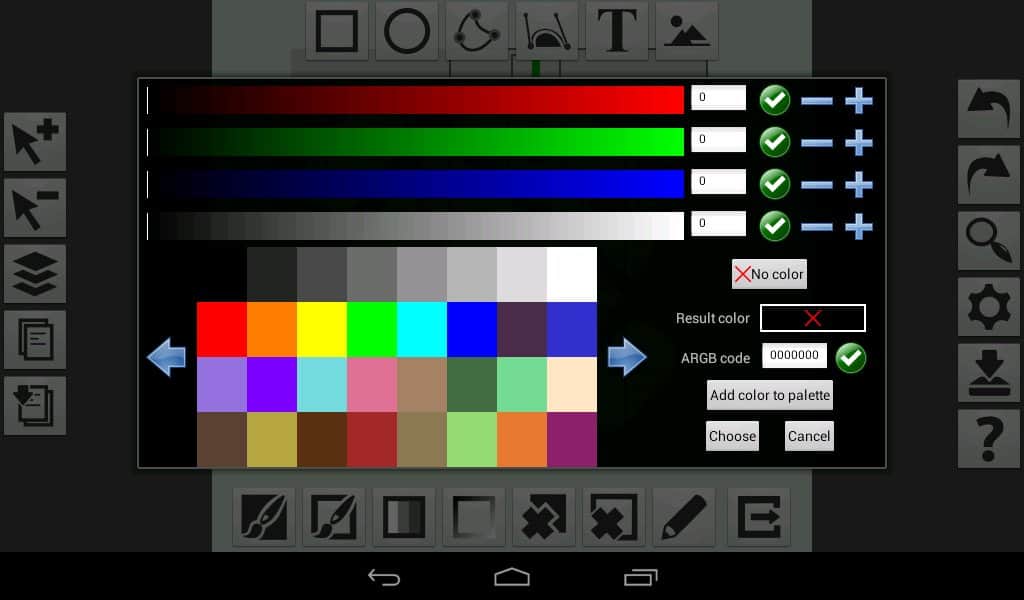The width and height of the screenshot is (1024, 600).
Task: Decrease red value with minus button
Action: tap(816, 101)
